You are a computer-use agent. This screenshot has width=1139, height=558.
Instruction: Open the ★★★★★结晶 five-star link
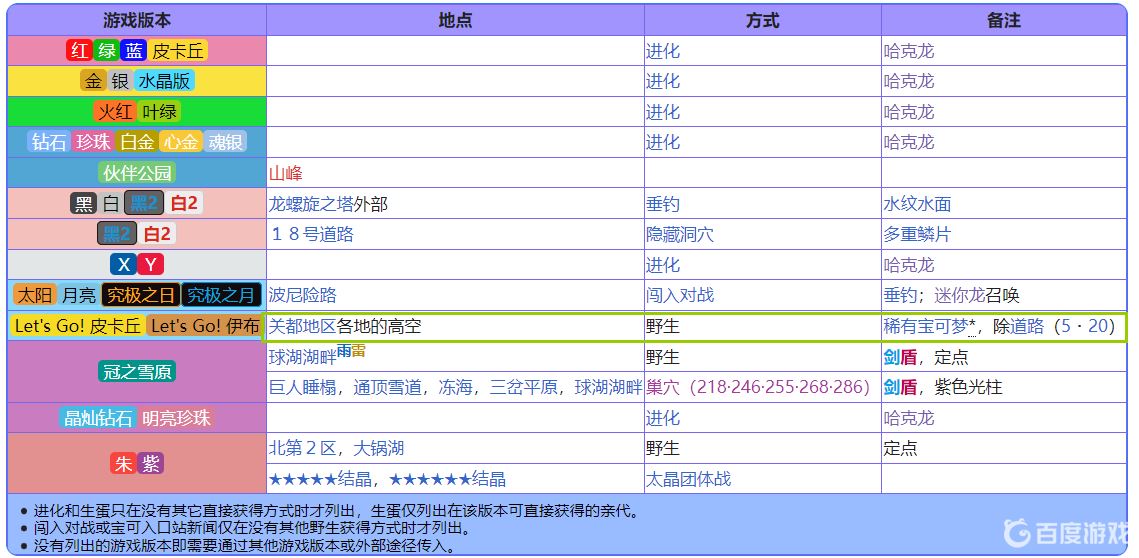pos(320,480)
